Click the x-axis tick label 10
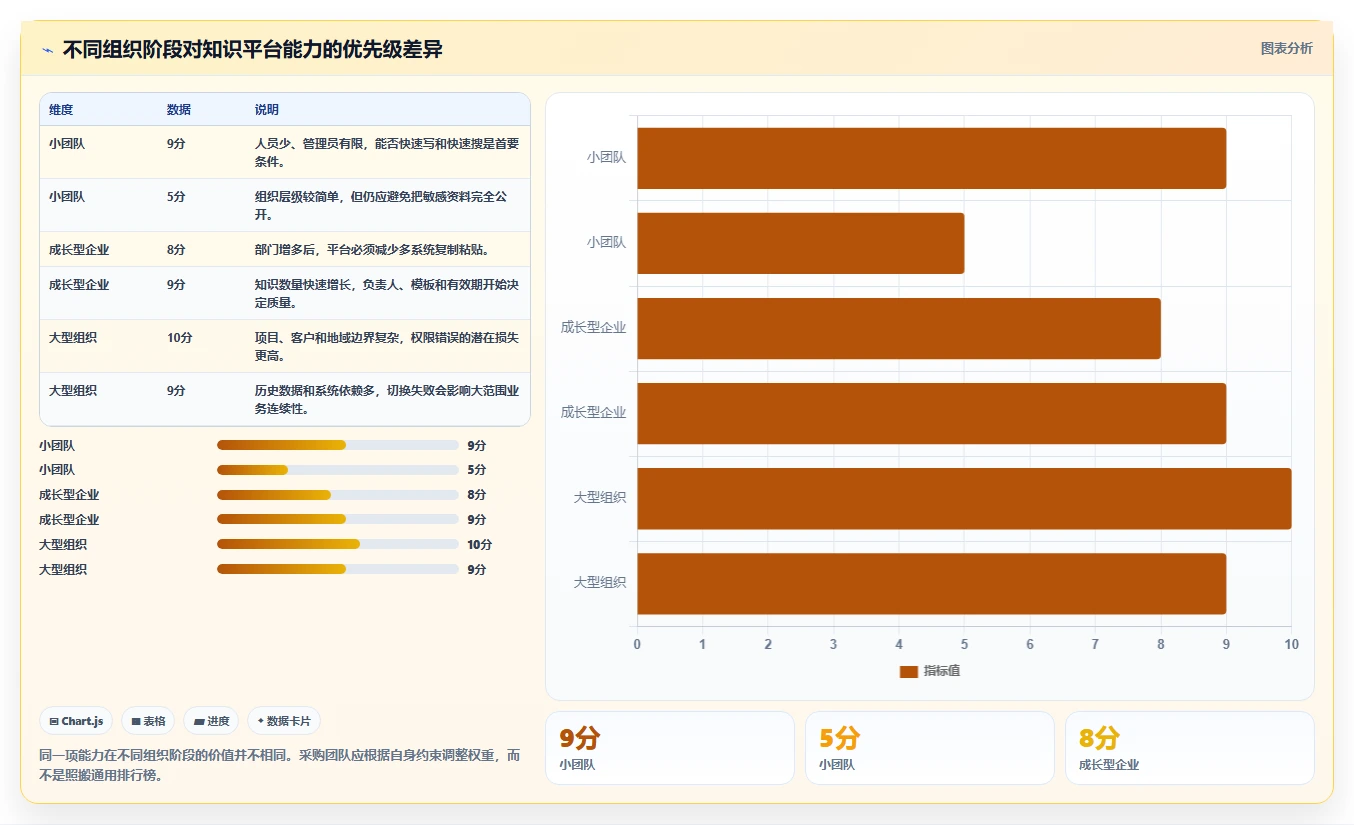1354x825 pixels. (1291, 644)
